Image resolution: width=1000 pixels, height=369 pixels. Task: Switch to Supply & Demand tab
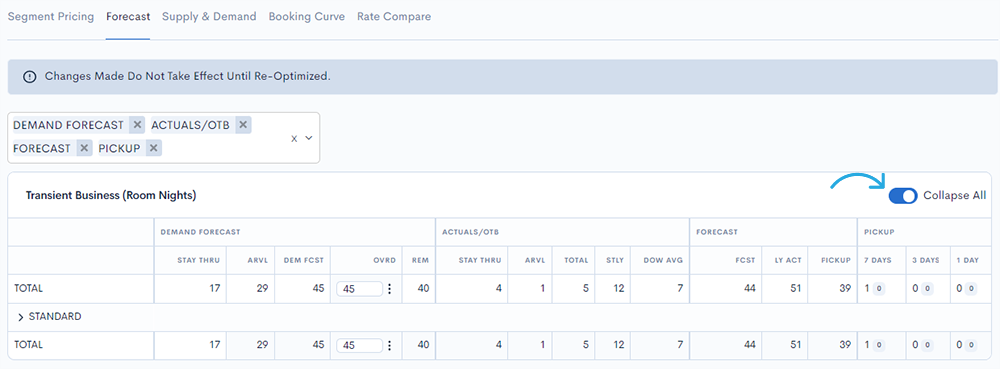[209, 17]
